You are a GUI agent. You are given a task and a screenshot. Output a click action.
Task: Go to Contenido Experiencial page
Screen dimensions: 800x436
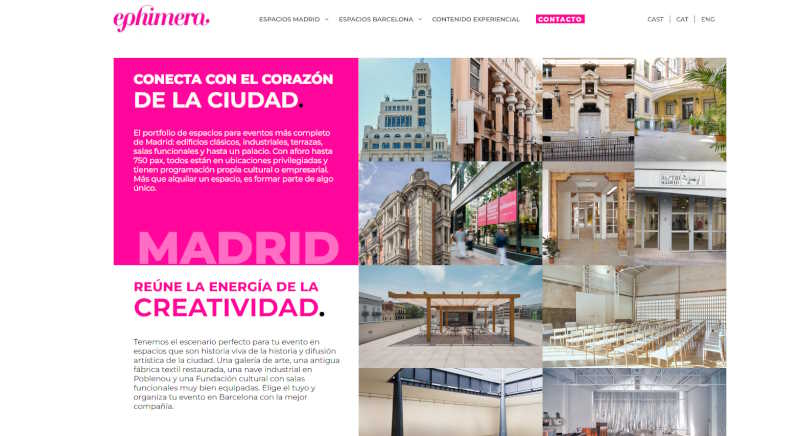tap(475, 19)
